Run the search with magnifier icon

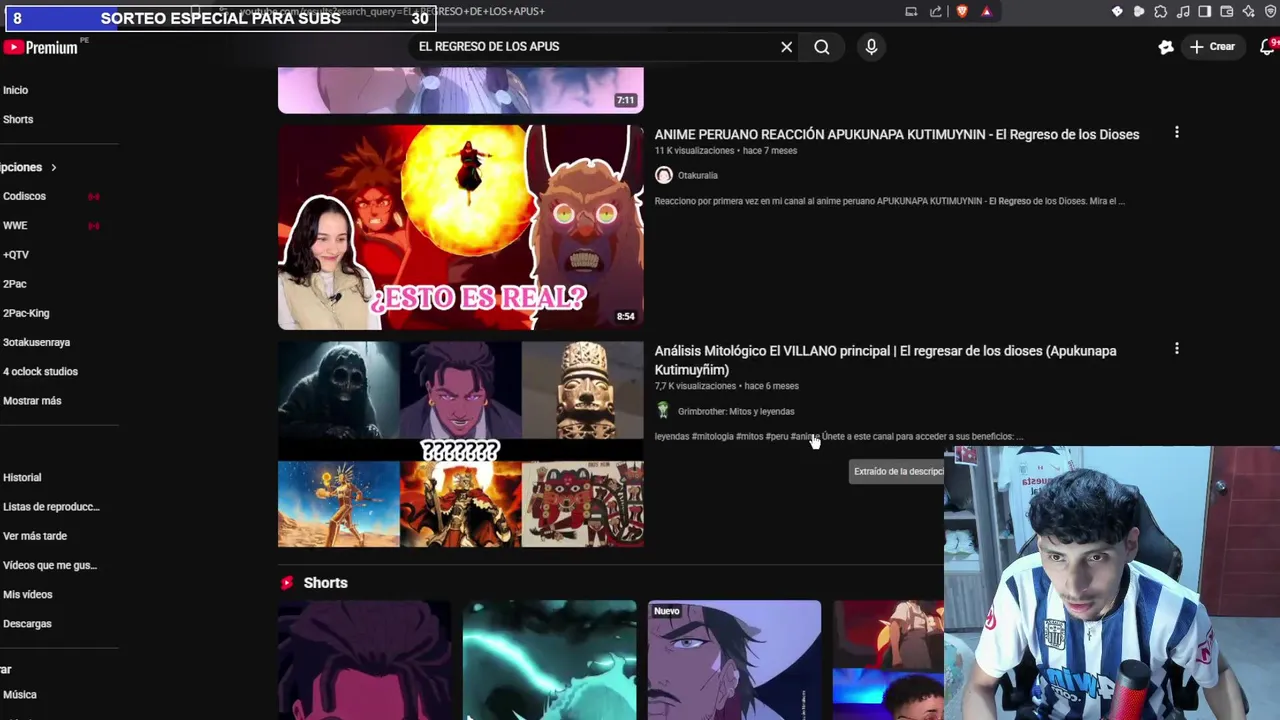pos(822,47)
